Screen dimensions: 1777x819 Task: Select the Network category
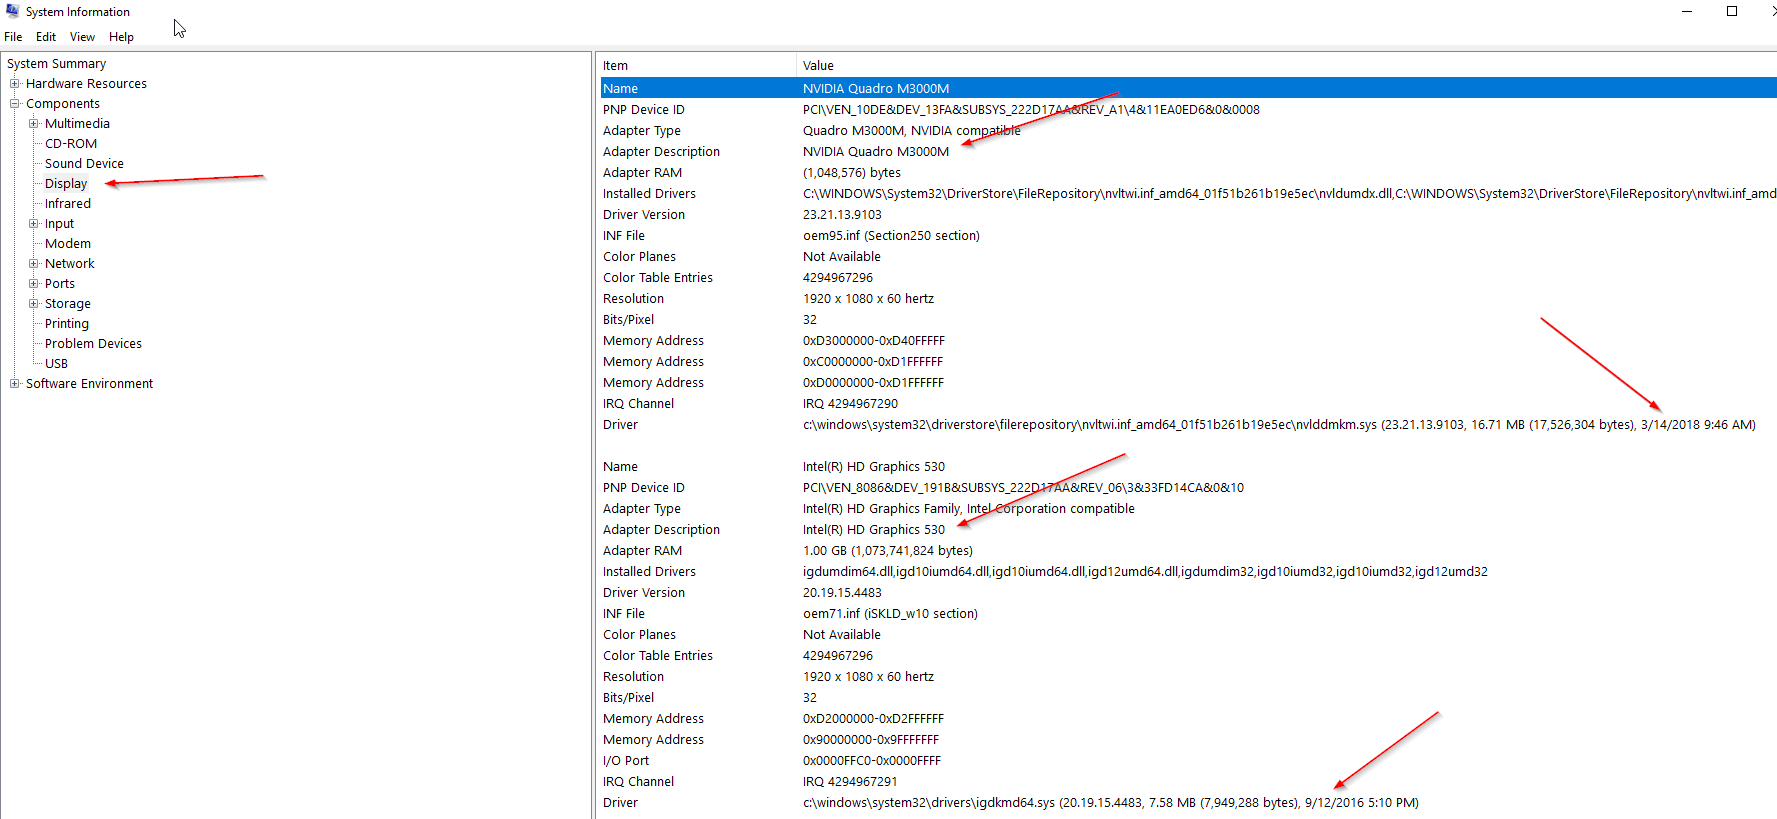point(69,264)
